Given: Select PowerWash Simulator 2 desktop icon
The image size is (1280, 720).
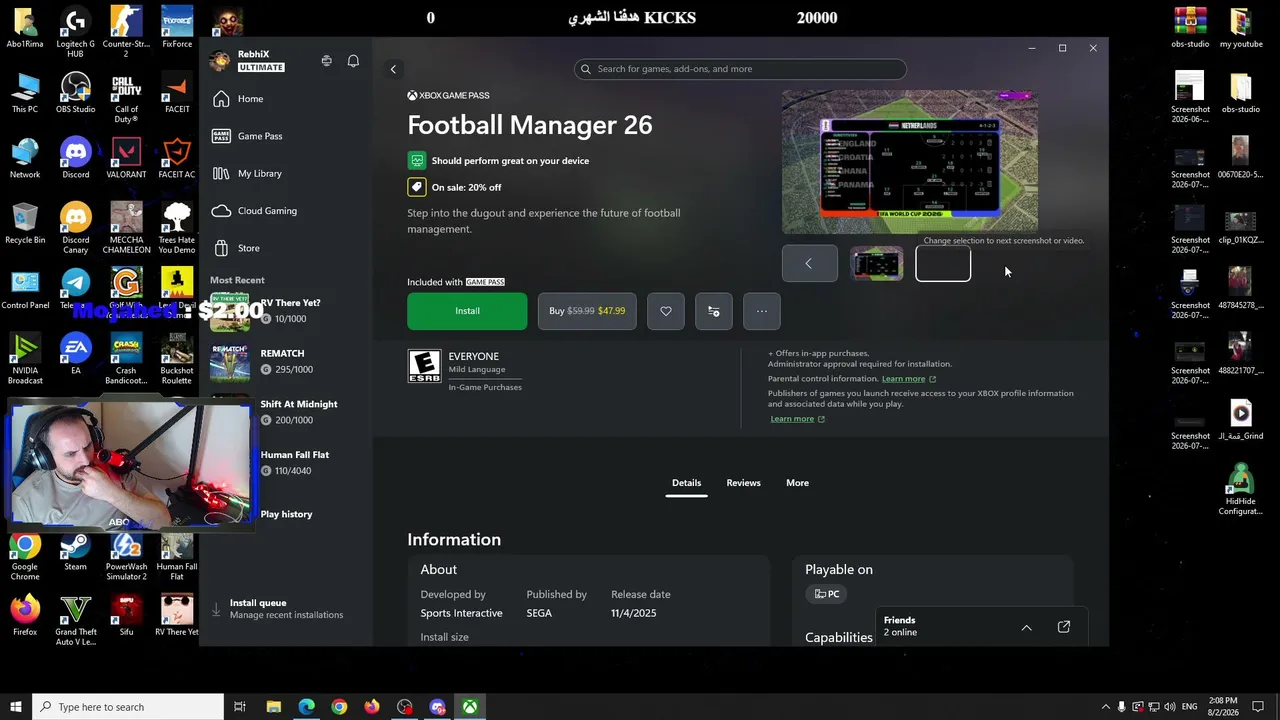Looking at the screenshot, I should (x=126, y=556).
